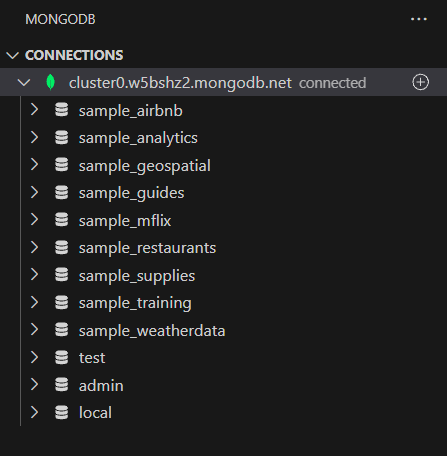Click database icon beside admin
The width and height of the screenshot is (447, 456).
pyautogui.click(x=62, y=384)
